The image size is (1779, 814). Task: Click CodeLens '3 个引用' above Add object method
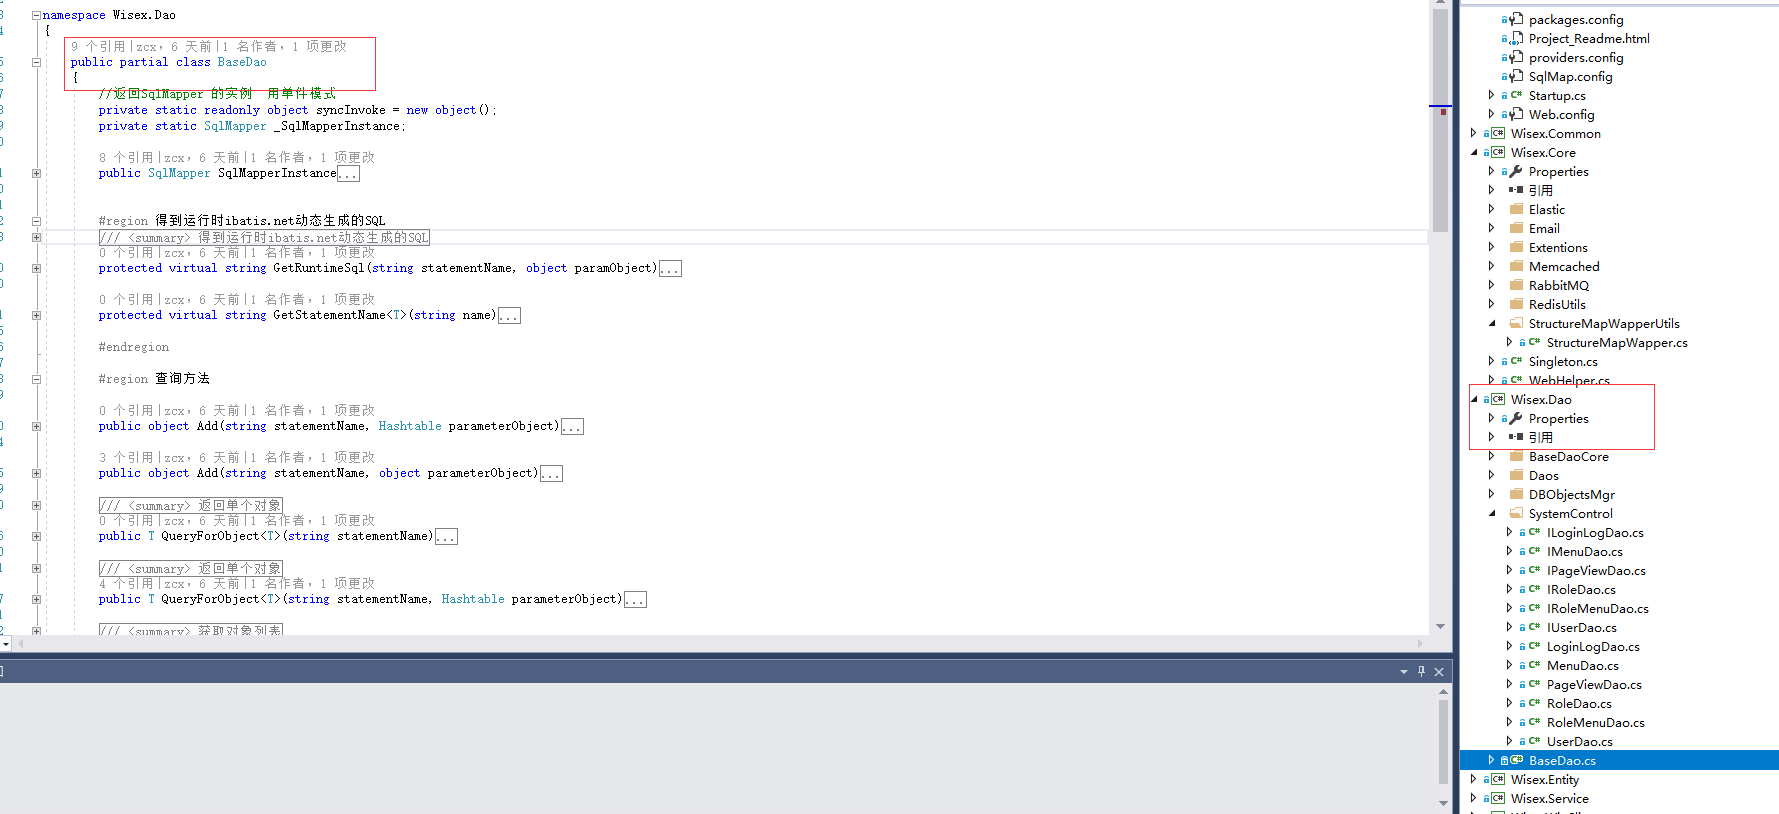coord(126,457)
